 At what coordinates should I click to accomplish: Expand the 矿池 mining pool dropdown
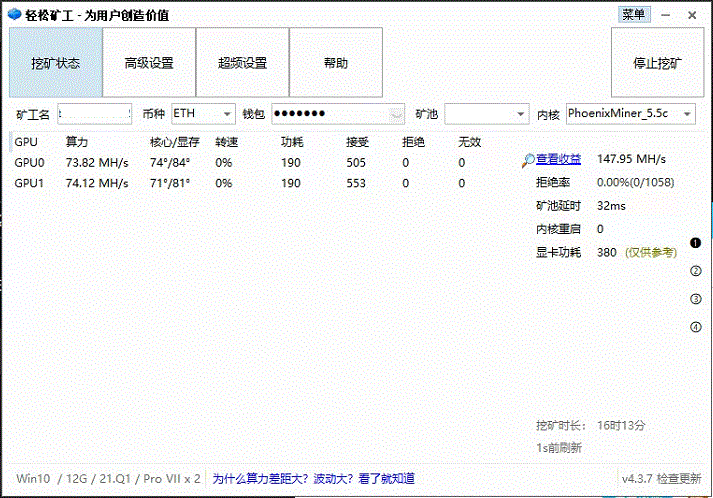[x=520, y=114]
